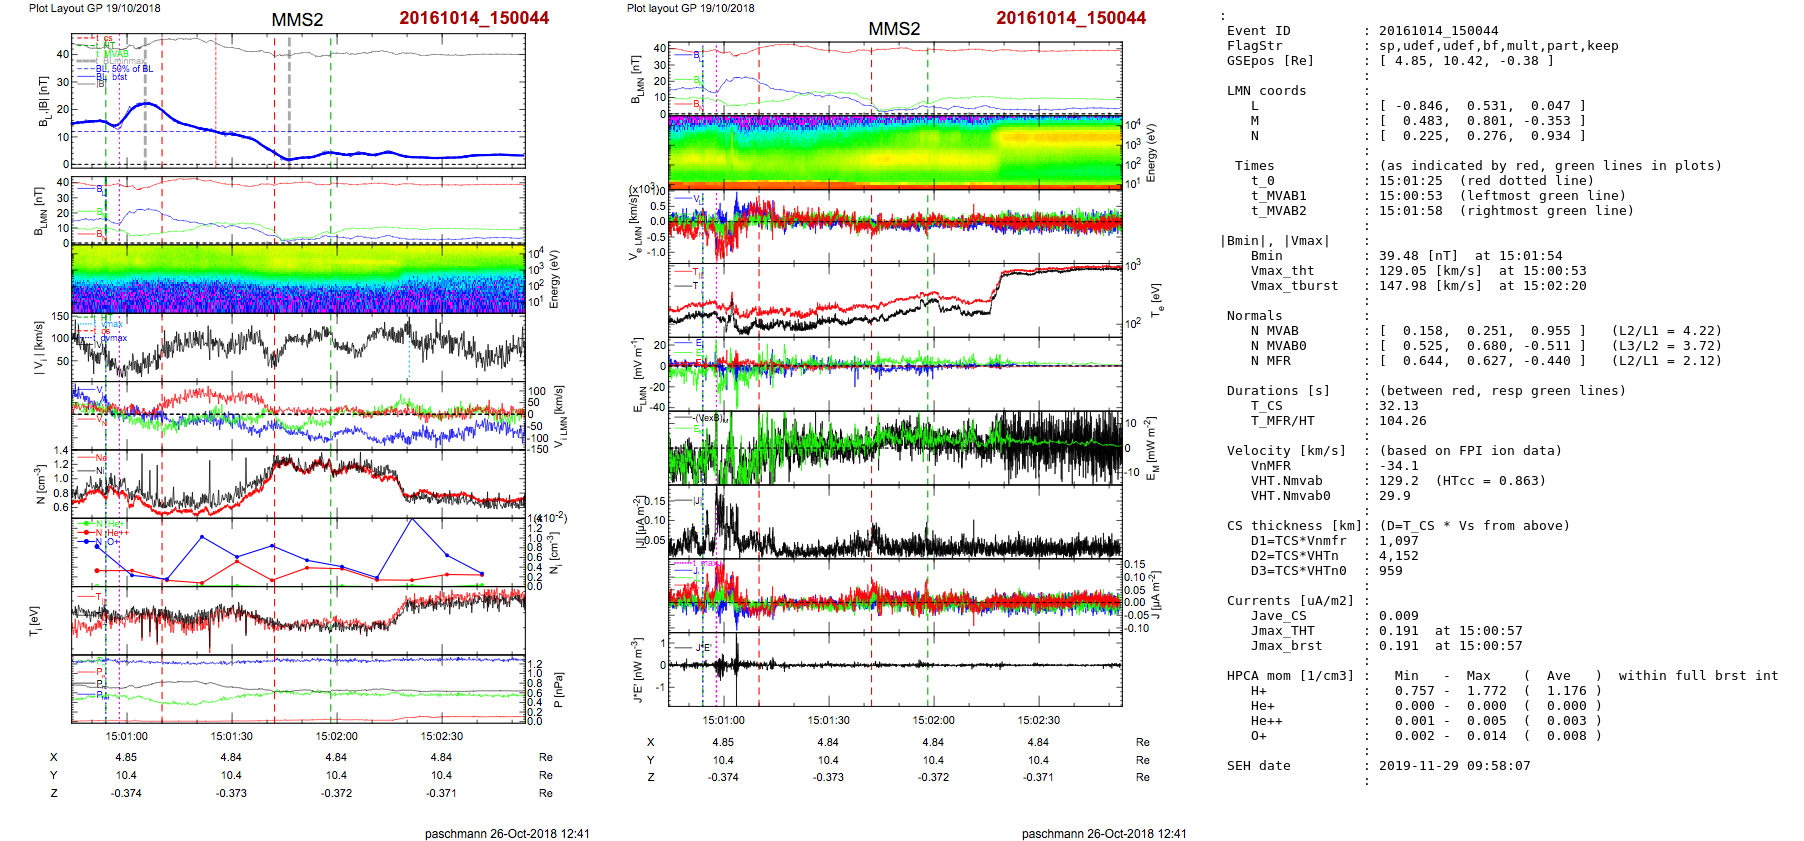Click the 15:02:30 time tick under right plot
The width and height of the screenshot is (1804, 841).
tap(1038, 720)
